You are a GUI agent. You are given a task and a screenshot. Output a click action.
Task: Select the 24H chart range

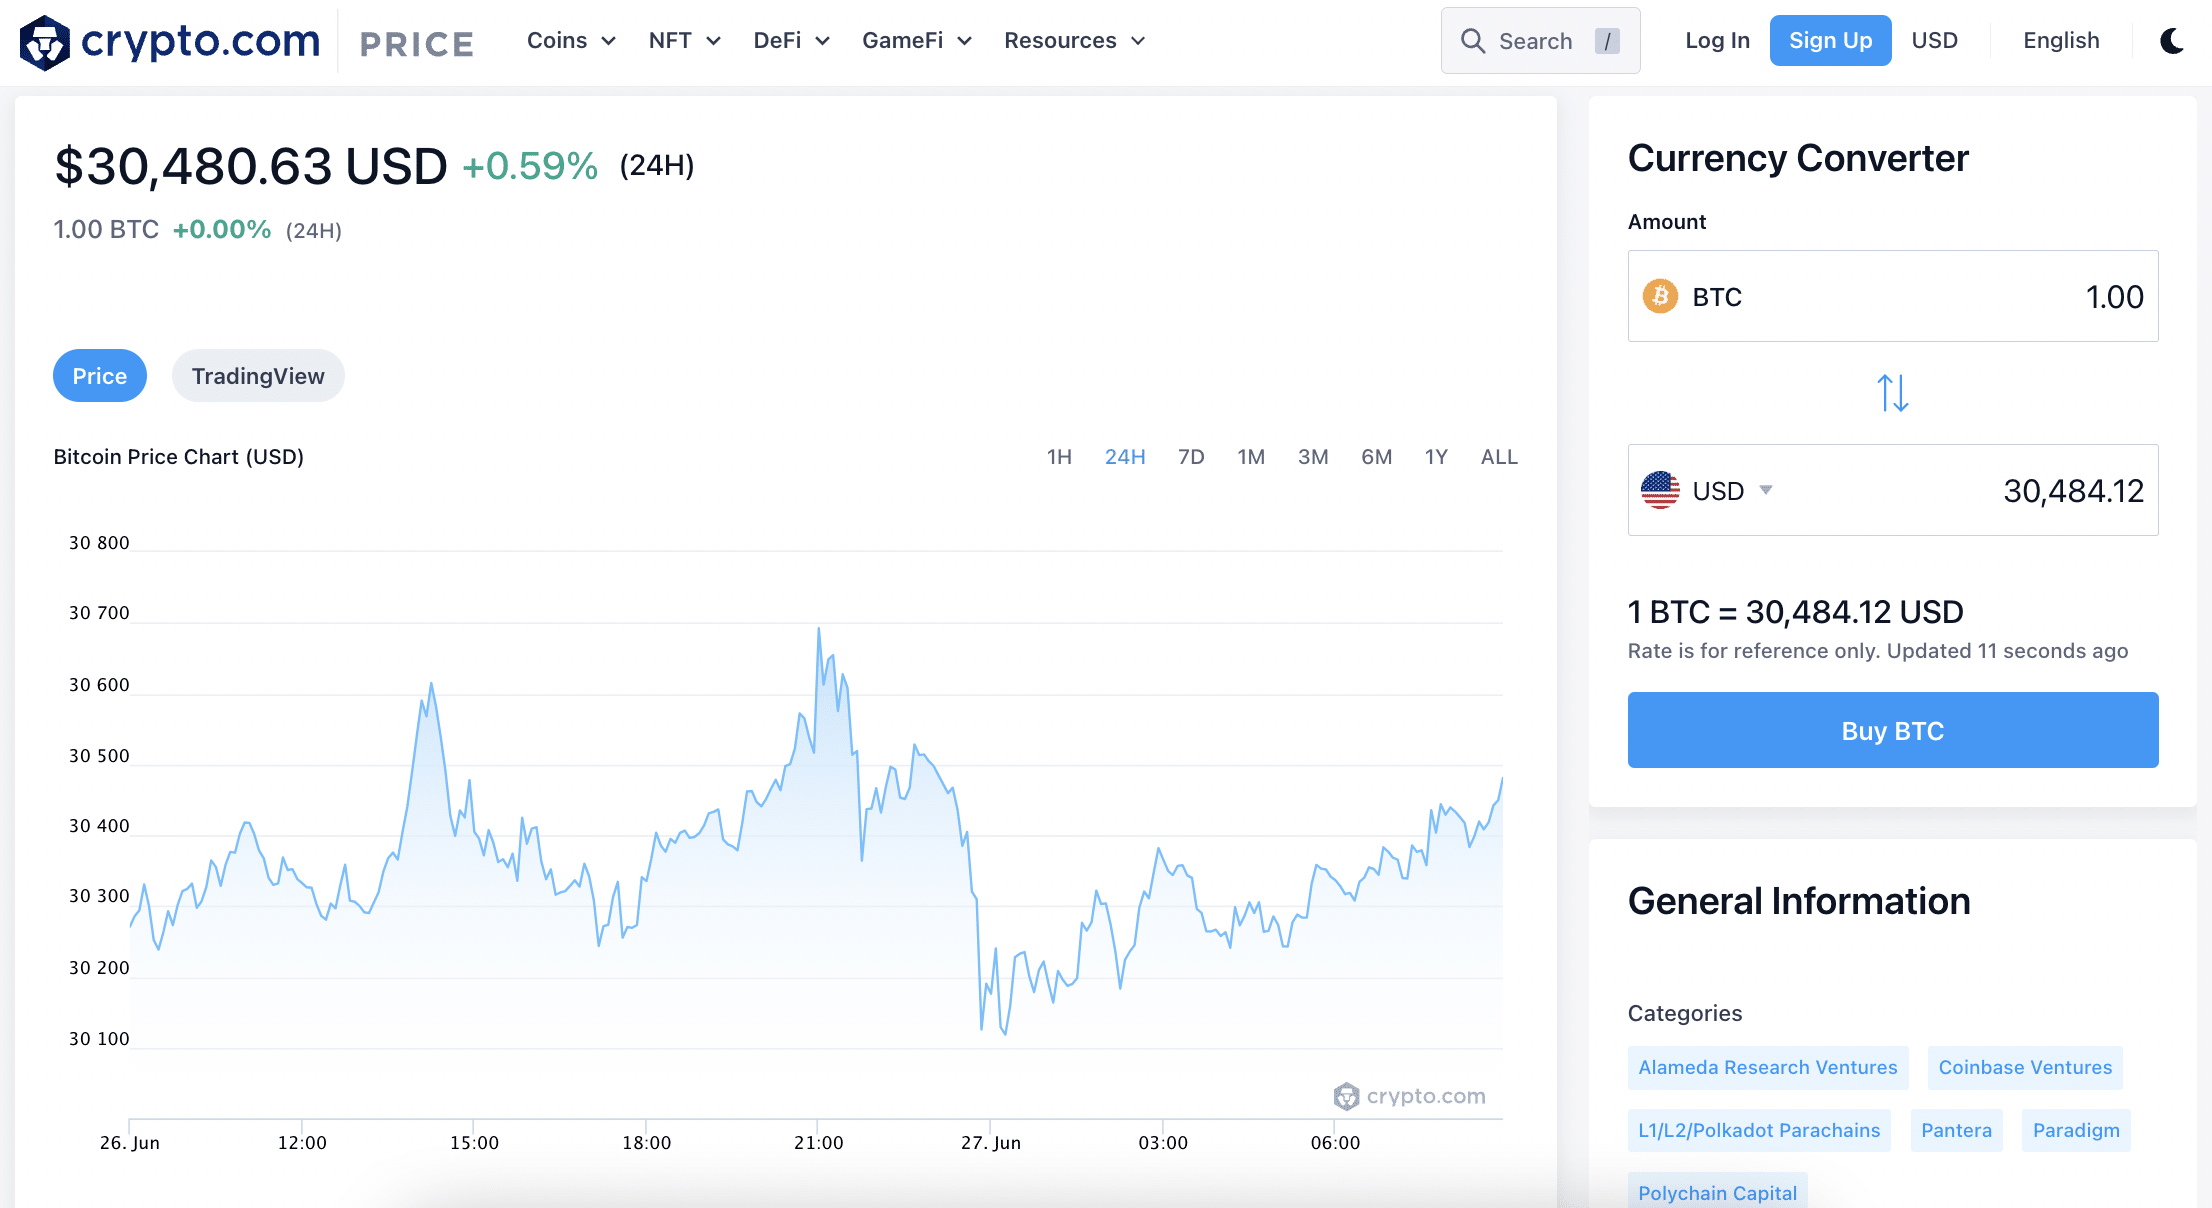coord(1125,457)
